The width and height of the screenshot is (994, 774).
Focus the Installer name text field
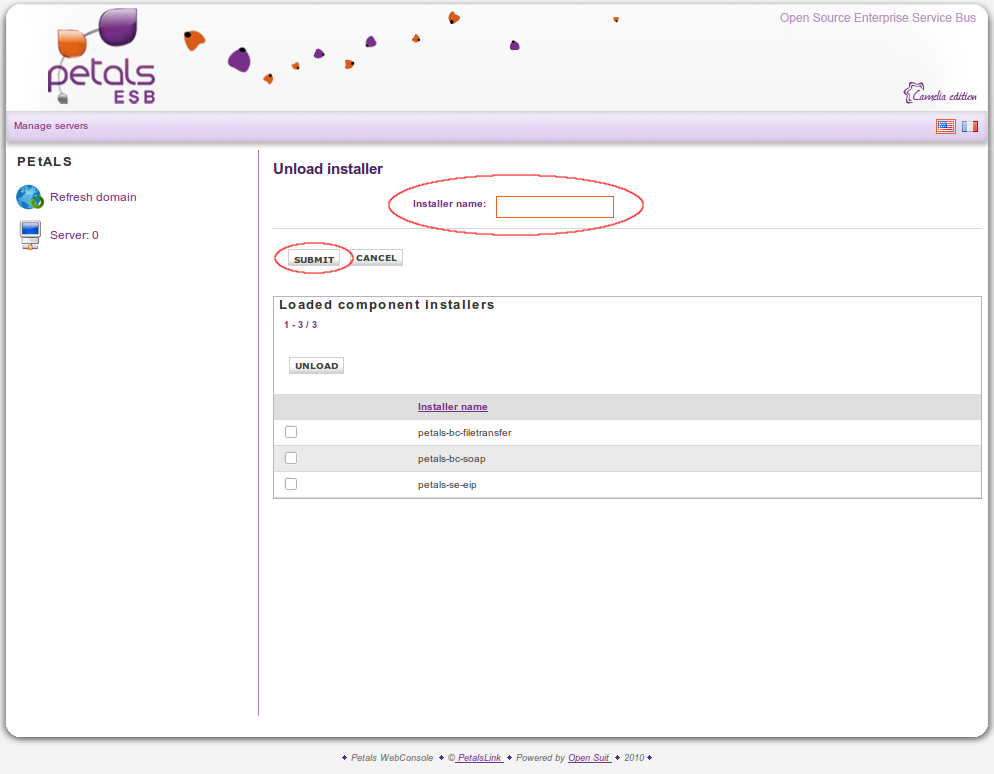(x=554, y=207)
